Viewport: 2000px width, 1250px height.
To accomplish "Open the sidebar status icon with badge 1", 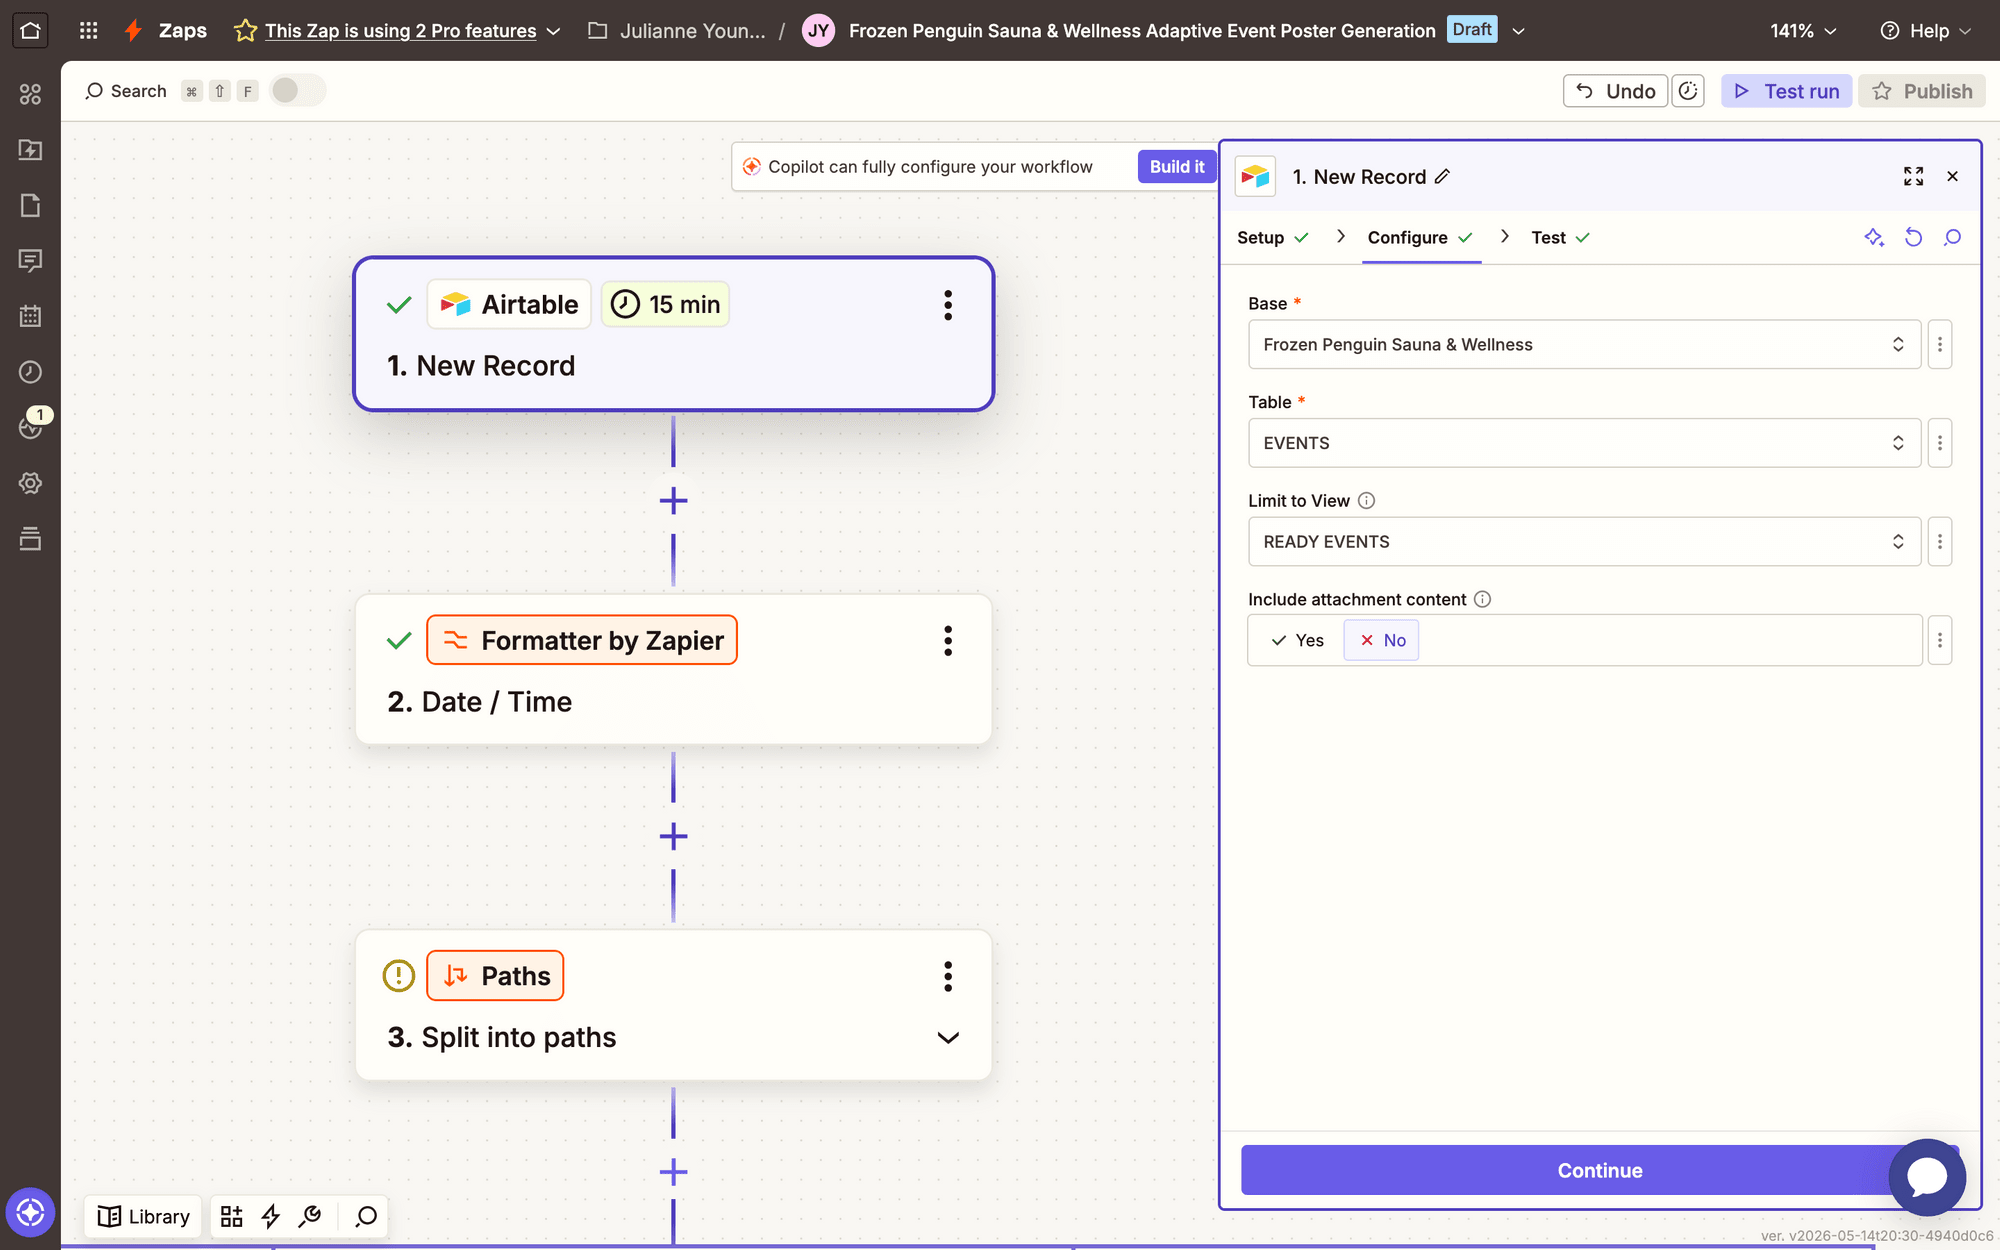I will coord(32,425).
